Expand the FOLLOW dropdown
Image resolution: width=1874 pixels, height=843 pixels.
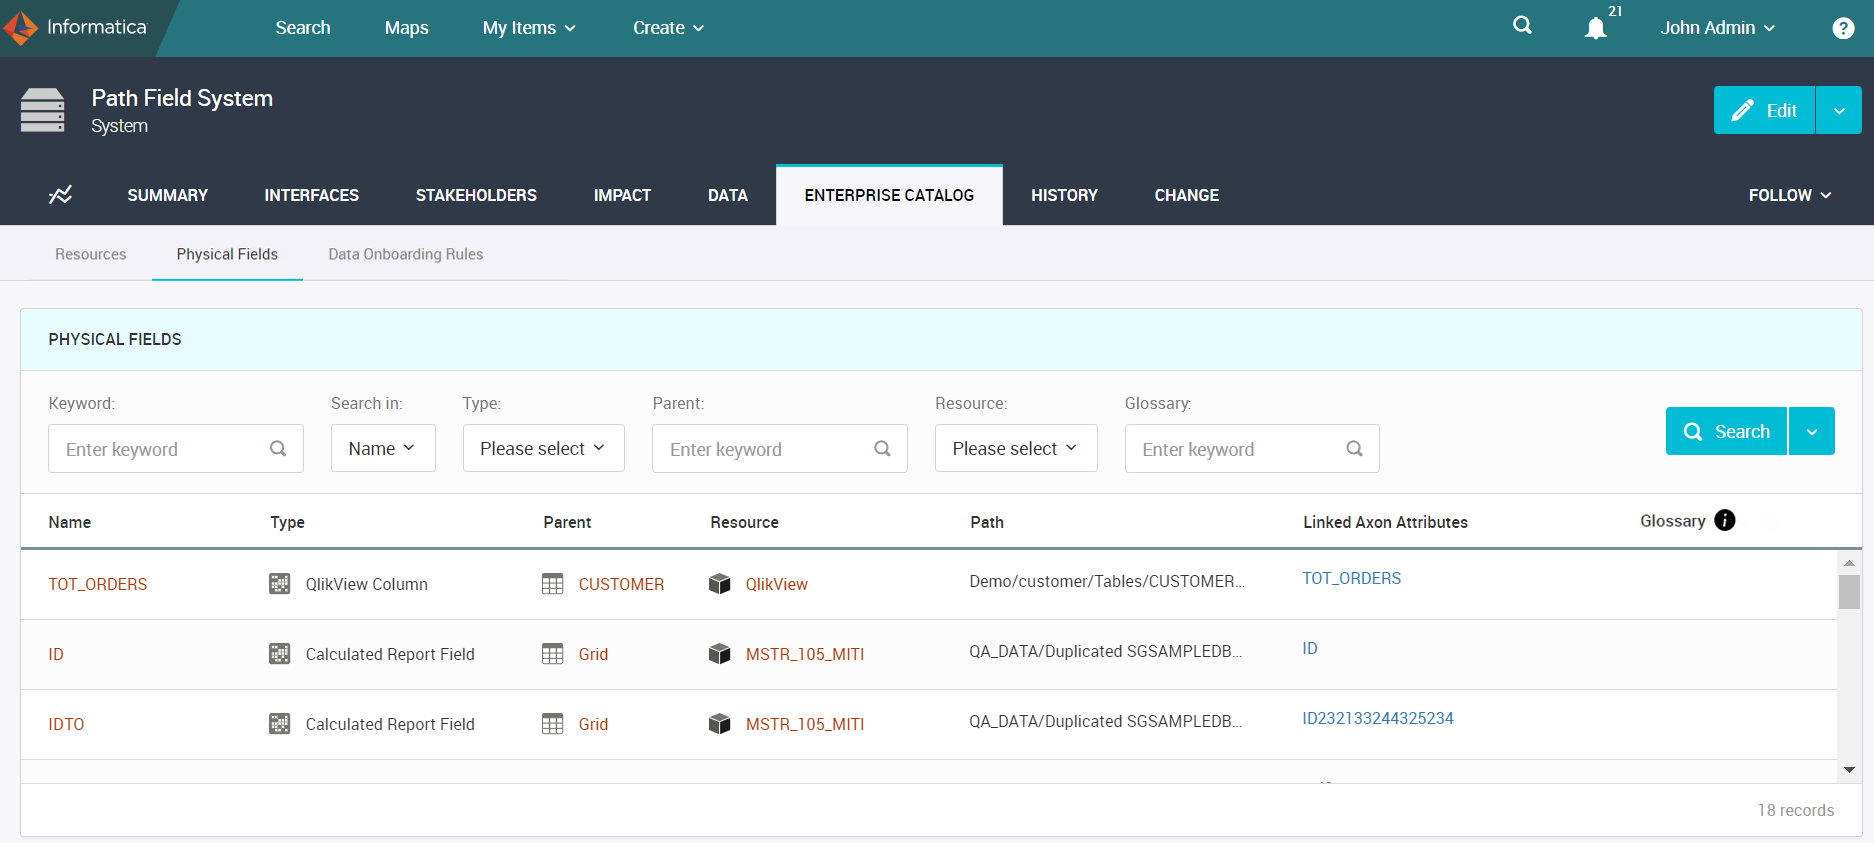click(x=1790, y=195)
